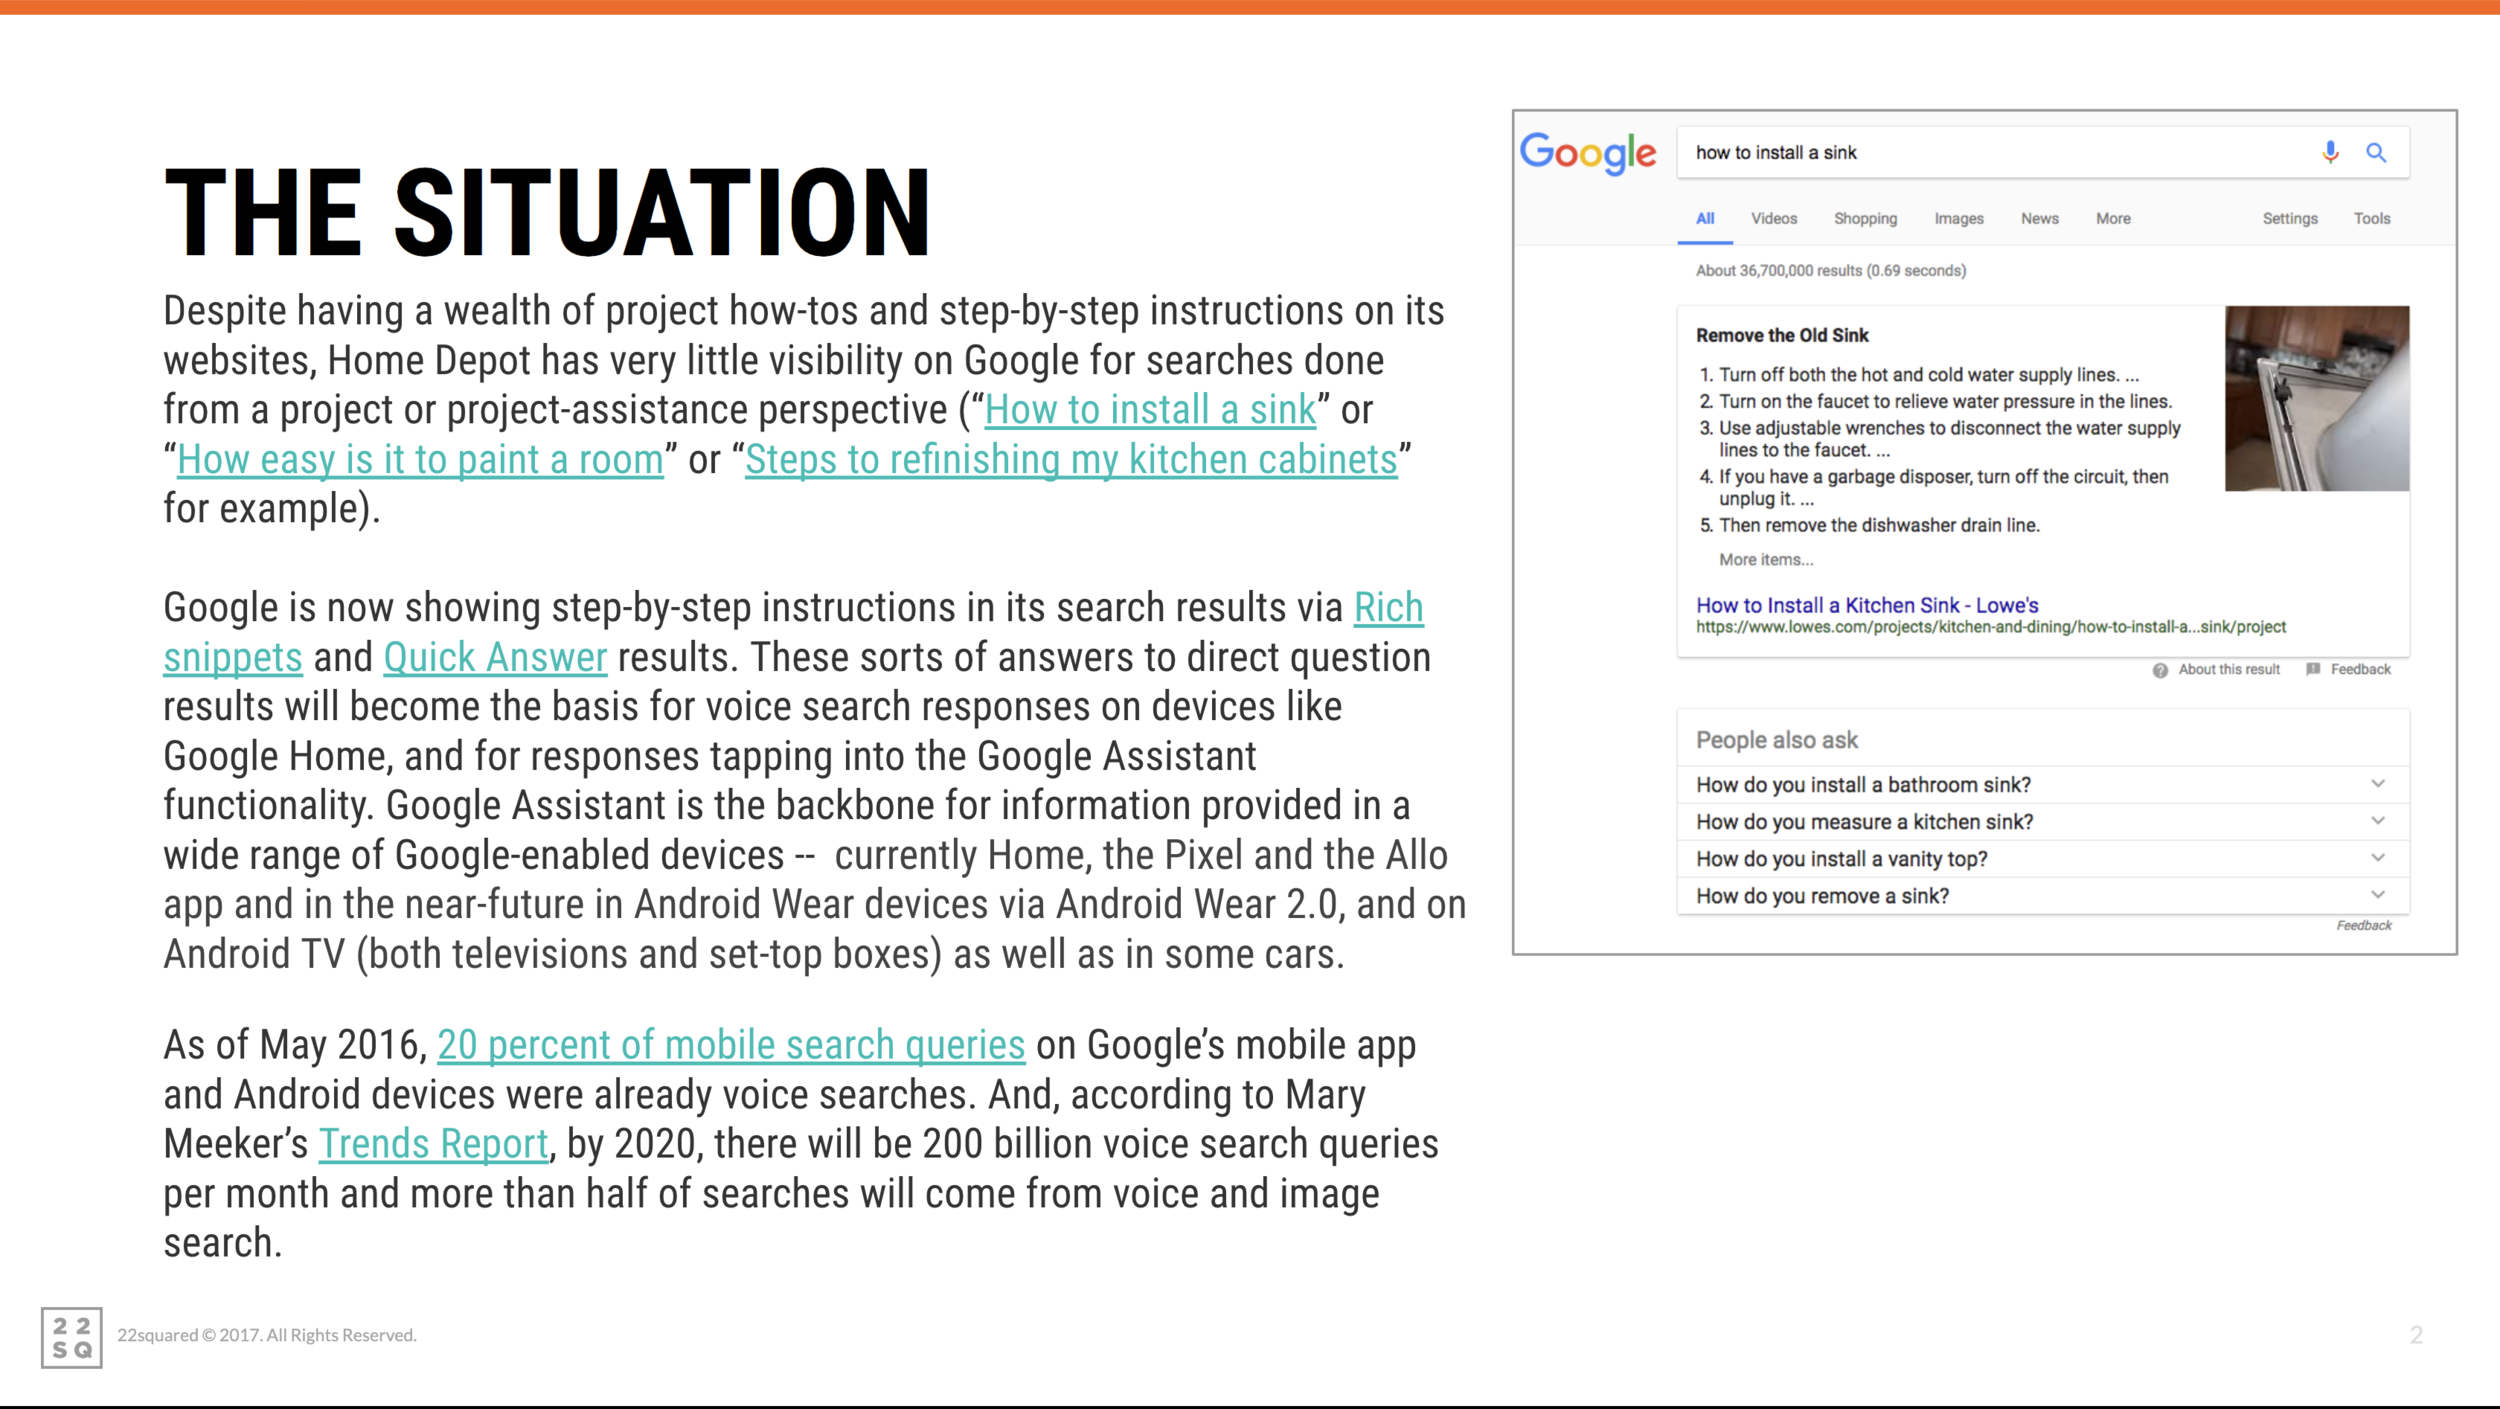Image resolution: width=2500 pixels, height=1409 pixels.
Task: Click '22squared © 2017. All Rights Reserved.' footer
Action: [267, 1335]
